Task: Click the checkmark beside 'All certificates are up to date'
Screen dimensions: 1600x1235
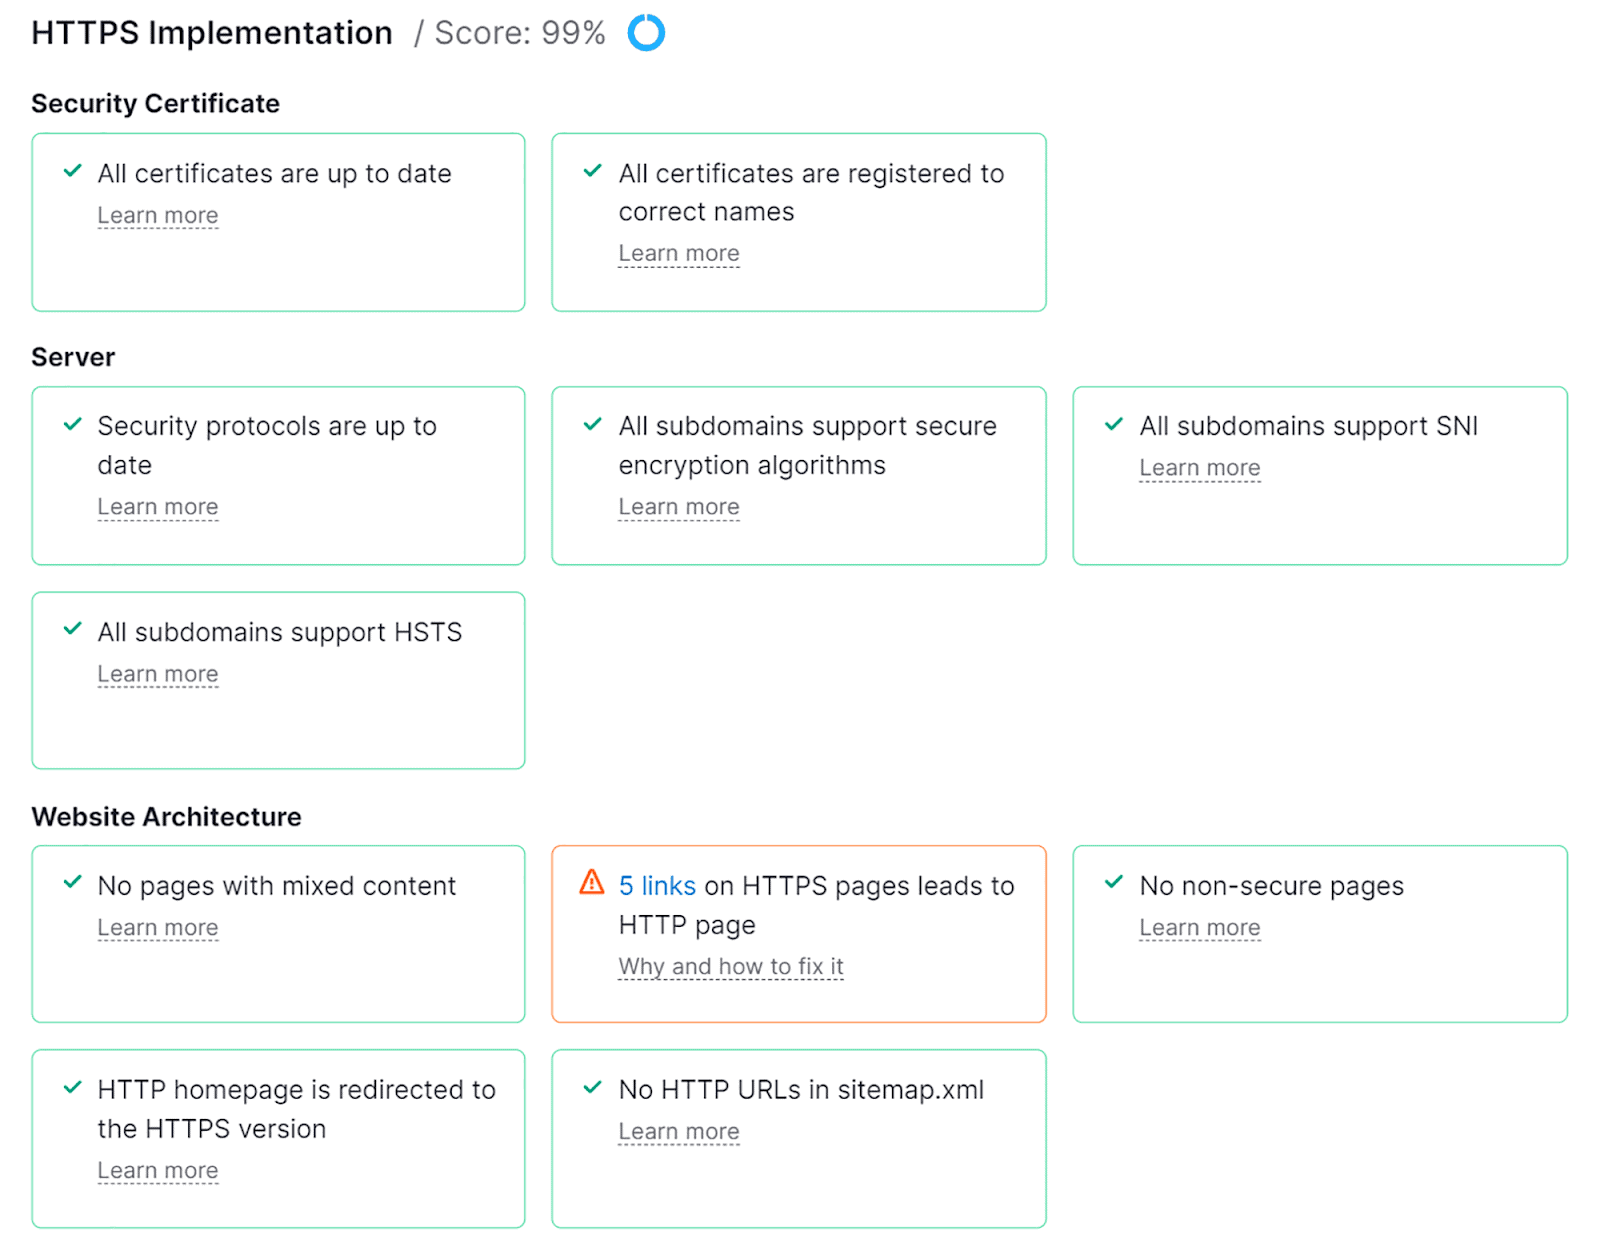Action: [71, 171]
